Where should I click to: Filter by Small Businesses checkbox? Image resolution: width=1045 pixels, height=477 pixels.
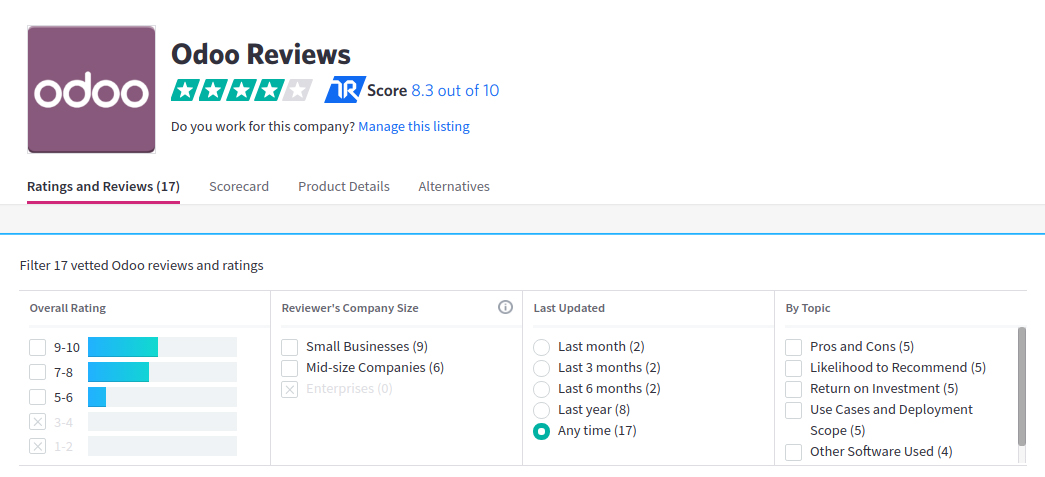pos(289,347)
